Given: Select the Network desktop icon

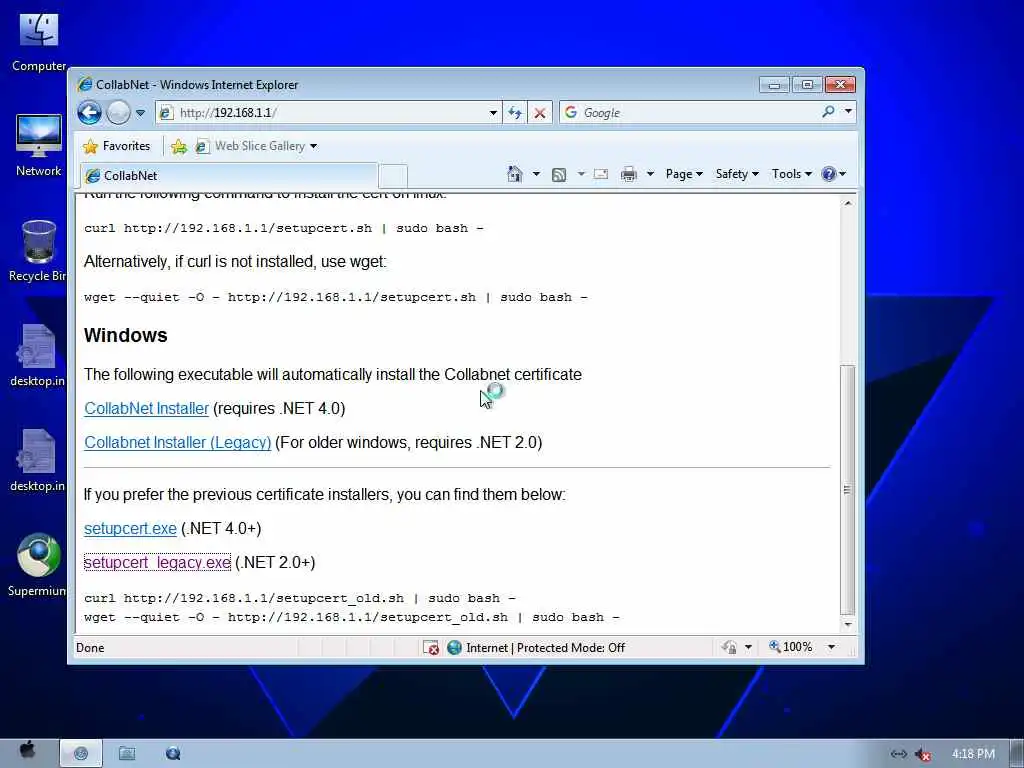Looking at the screenshot, I should 39,146.
